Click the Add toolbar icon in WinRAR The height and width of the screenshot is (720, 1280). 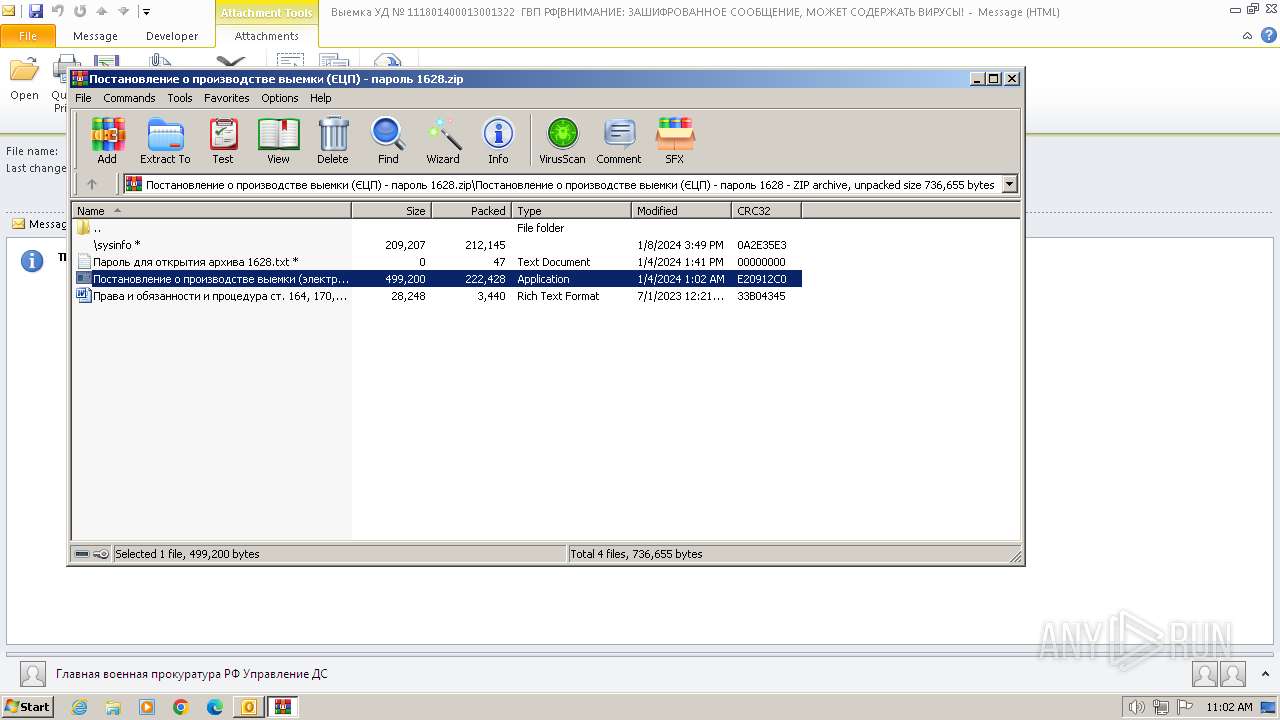pyautogui.click(x=107, y=140)
